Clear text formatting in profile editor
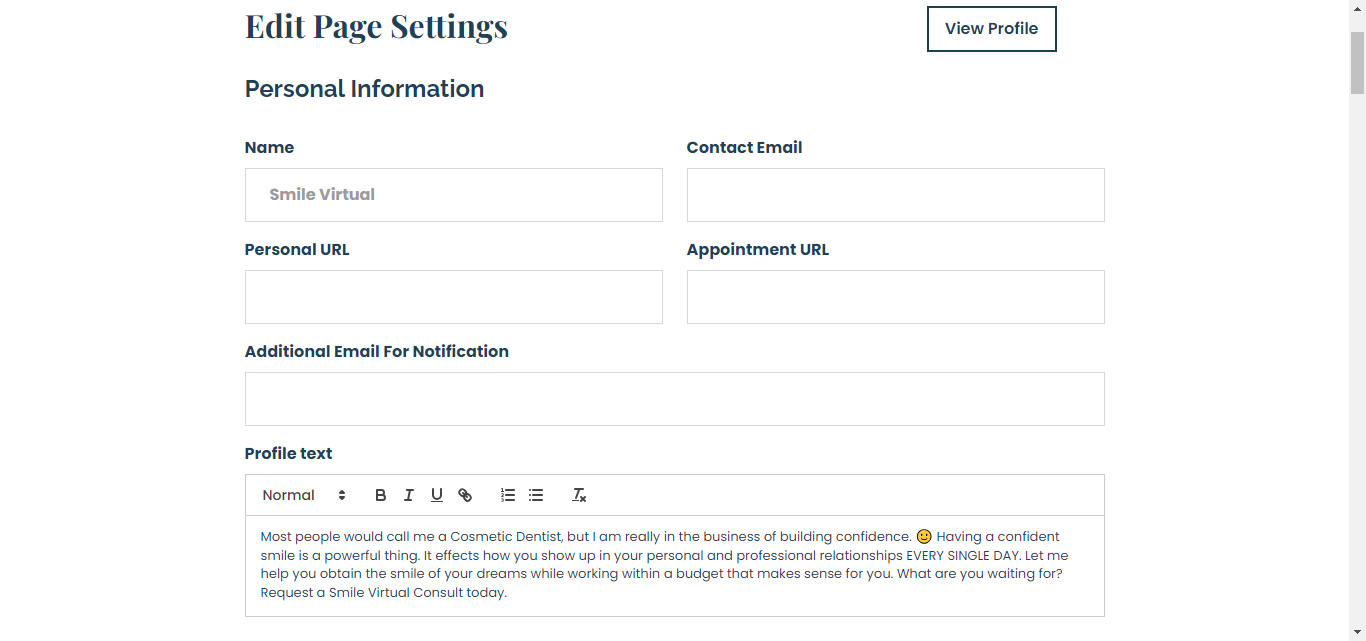The height and width of the screenshot is (641, 1366). coord(579,495)
